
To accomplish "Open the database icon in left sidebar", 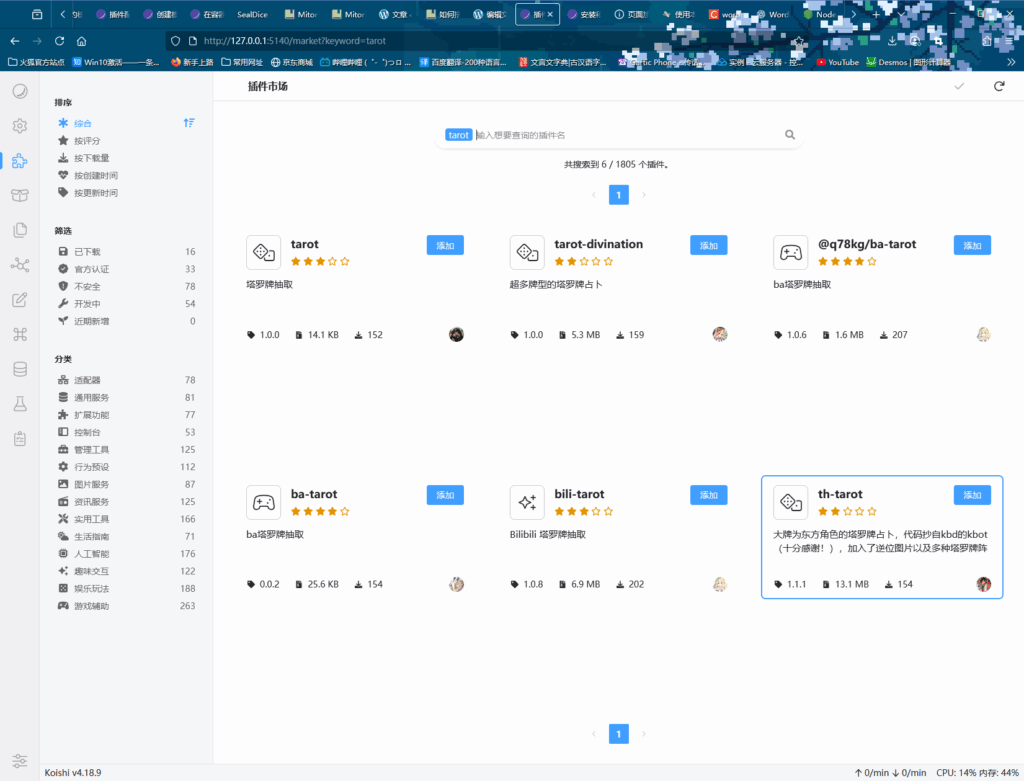I will pyautogui.click(x=19, y=369).
